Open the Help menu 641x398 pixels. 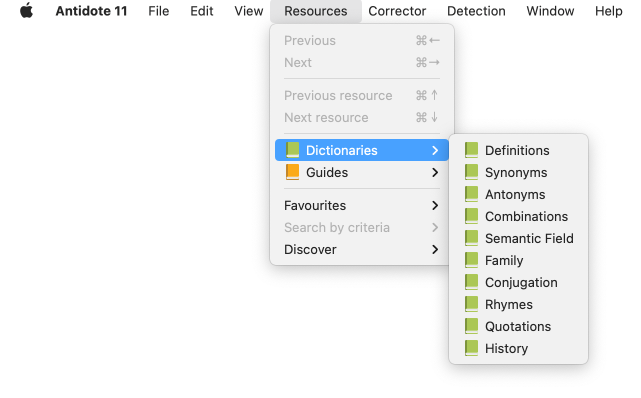pyautogui.click(x=608, y=11)
